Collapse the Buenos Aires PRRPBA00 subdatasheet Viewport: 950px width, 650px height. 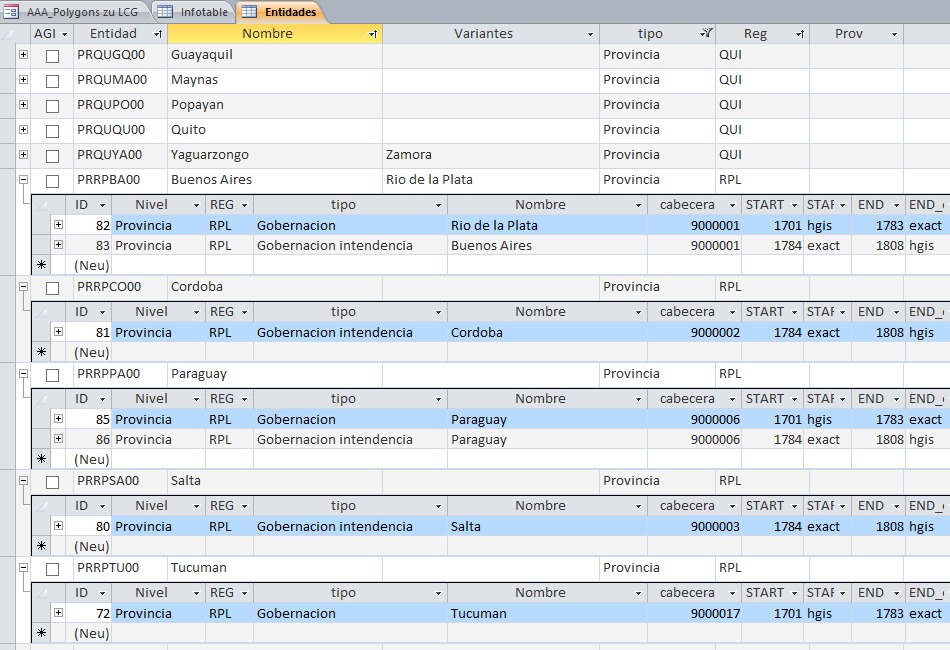(x=23, y=180)
